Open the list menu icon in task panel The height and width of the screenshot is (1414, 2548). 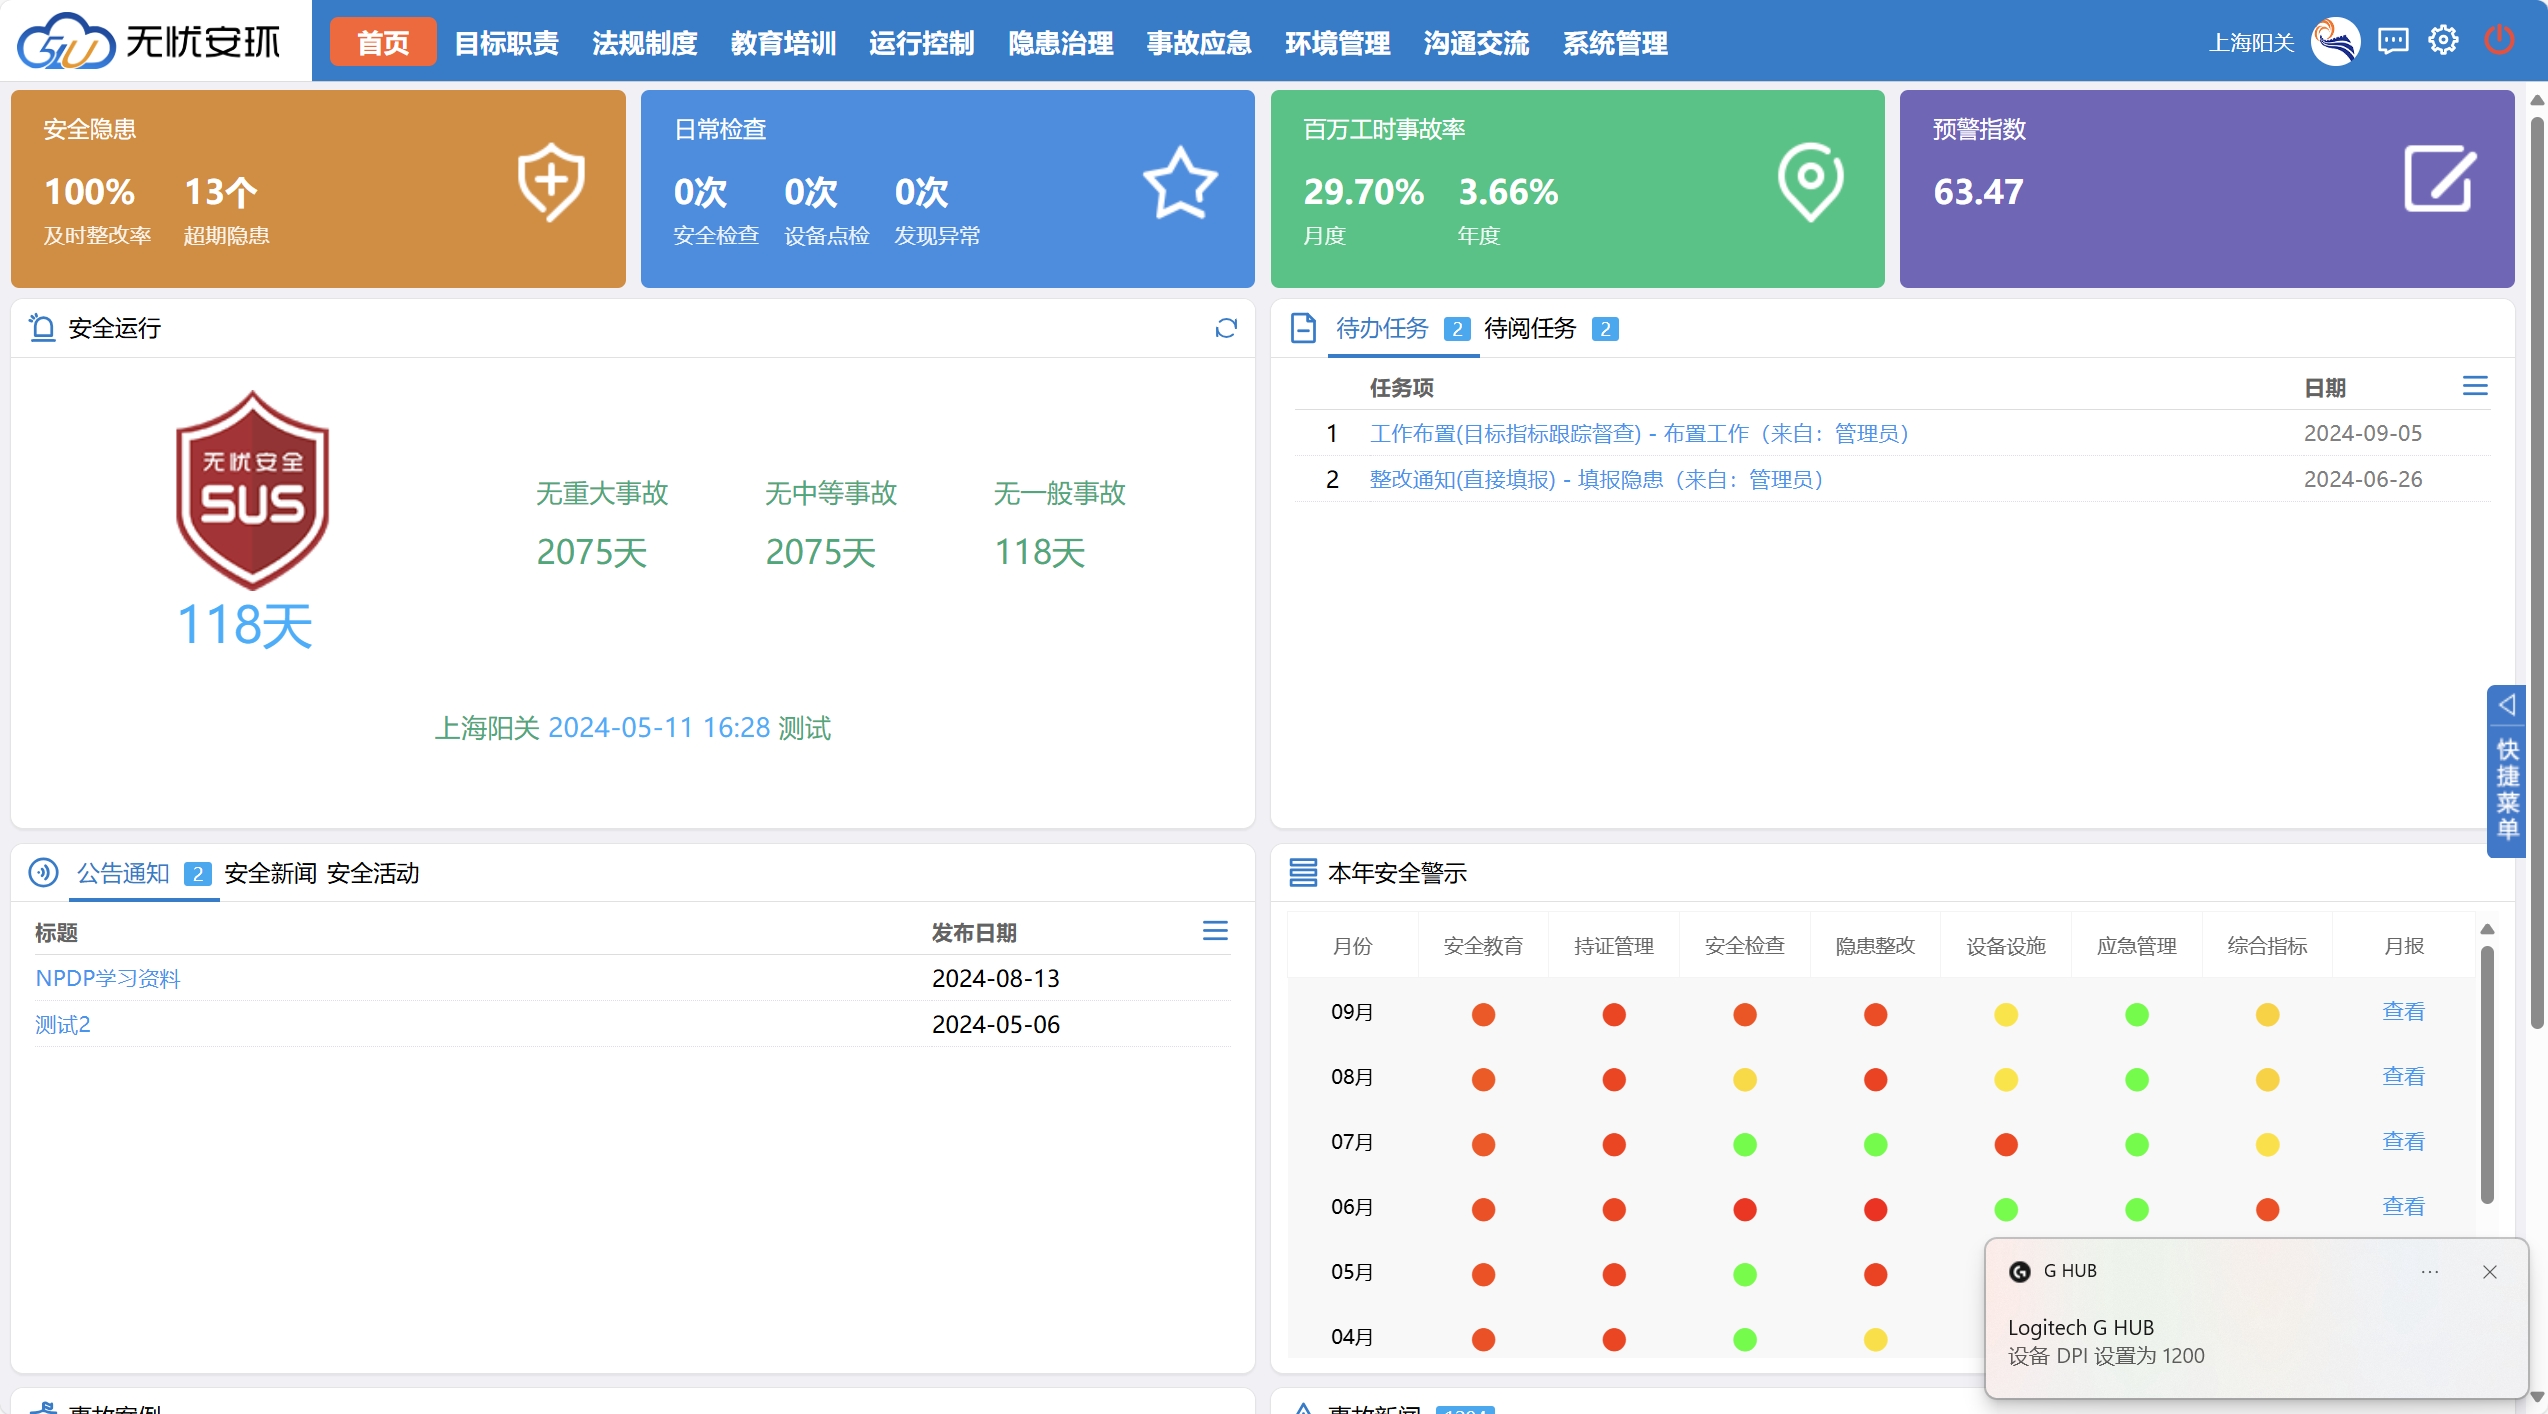pyautogui.click(x=2475, y=386)
